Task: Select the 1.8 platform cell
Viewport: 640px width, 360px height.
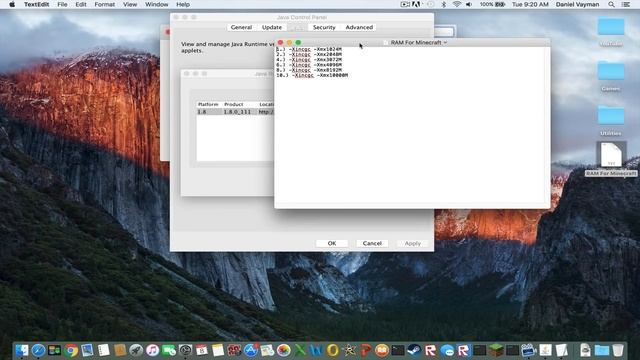Action: click(x=209, y=112)
